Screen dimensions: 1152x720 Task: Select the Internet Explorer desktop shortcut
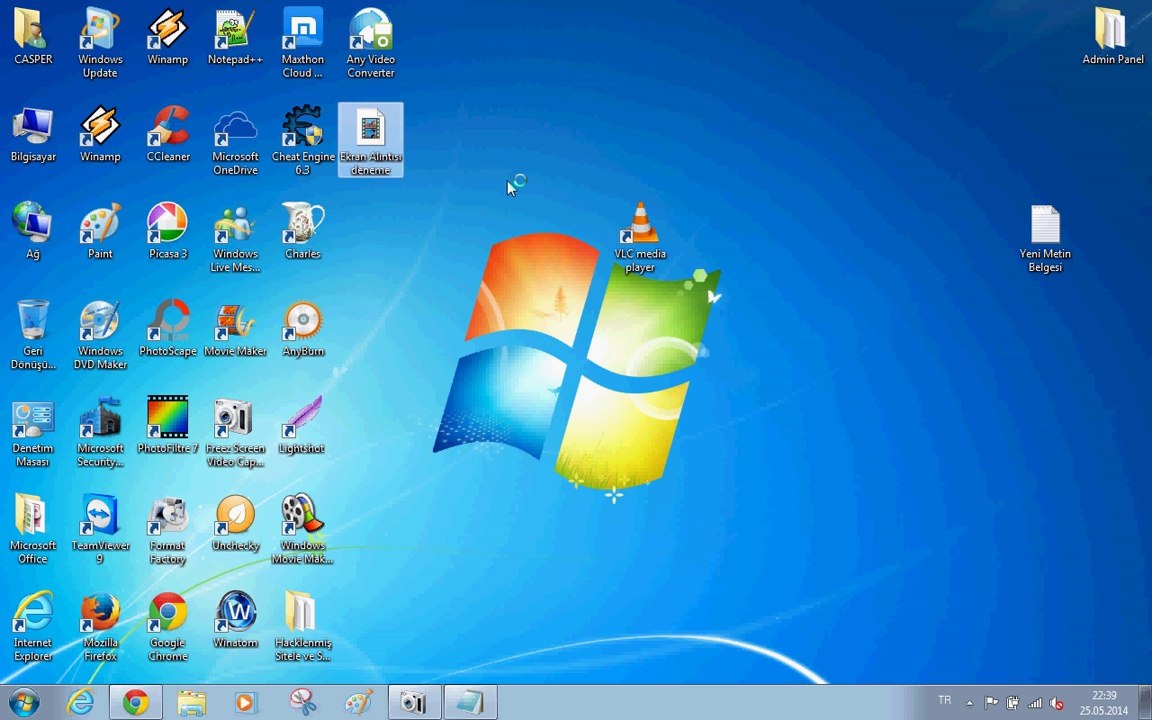33,626
